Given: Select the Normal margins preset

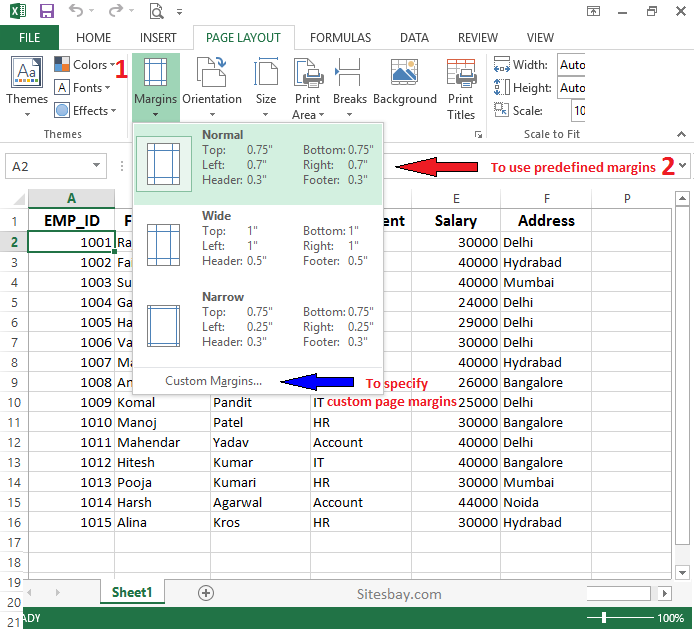Looking at the screenshot, I should click(258, 164).
